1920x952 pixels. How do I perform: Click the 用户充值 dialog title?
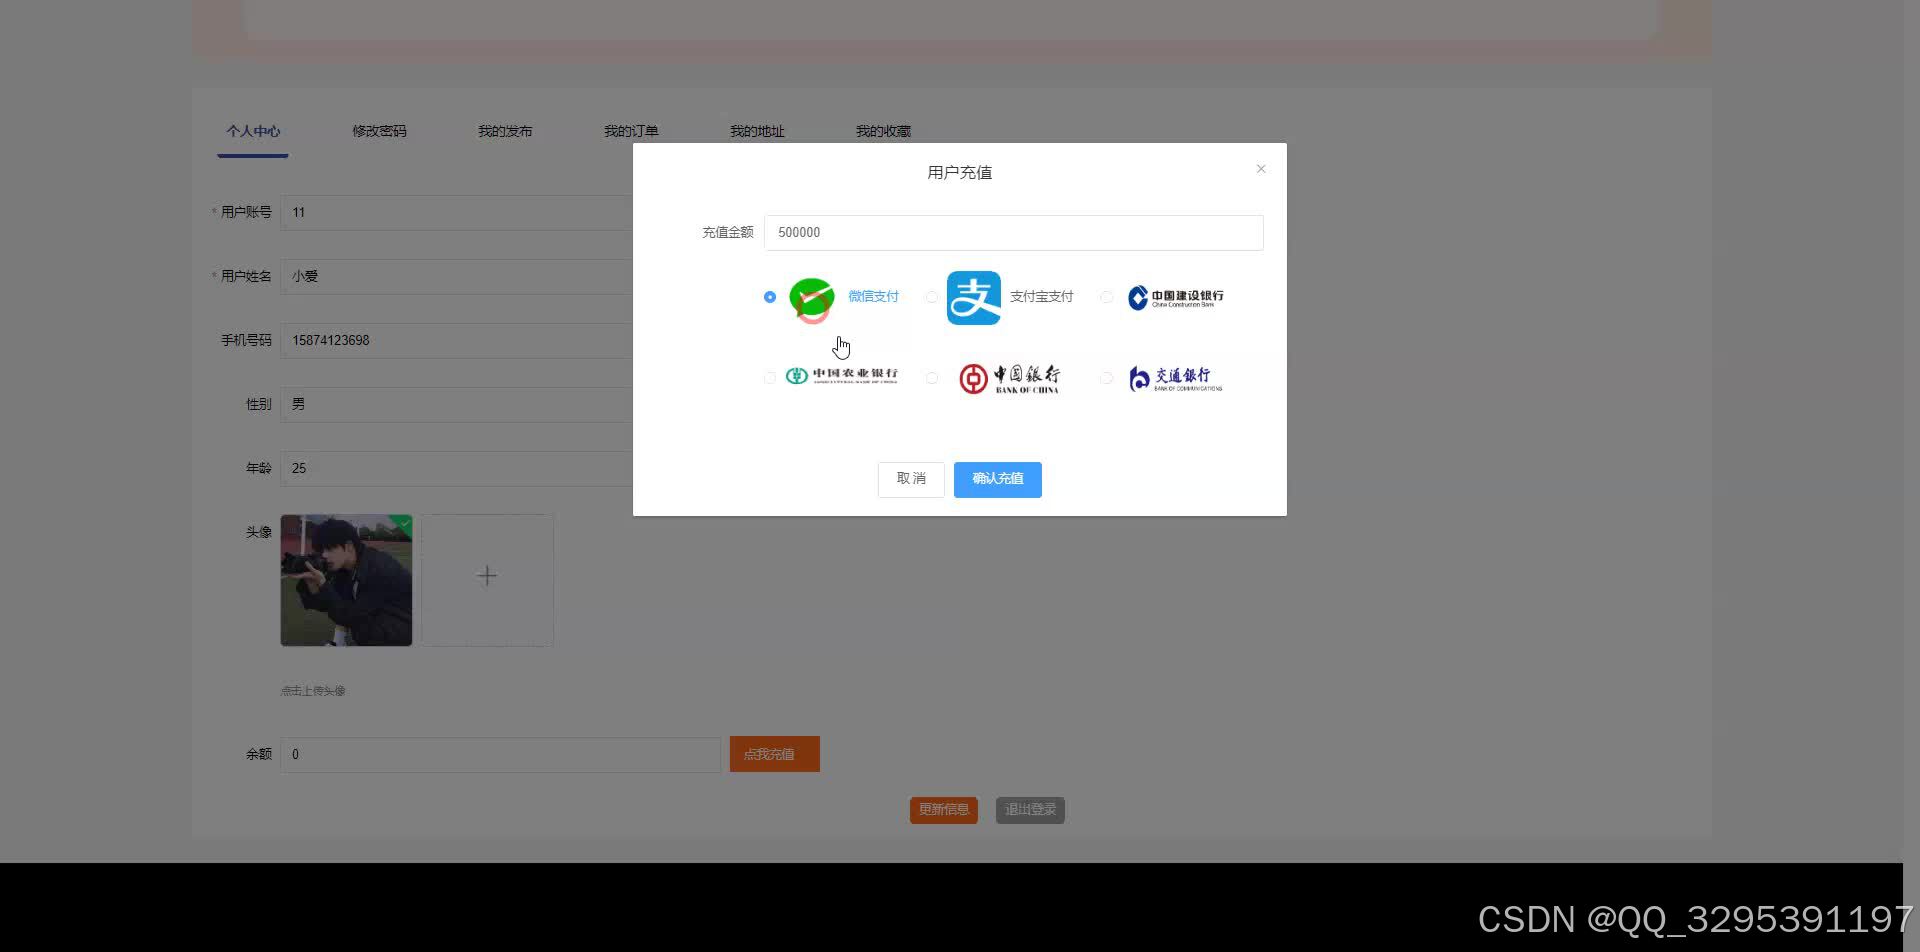[960, 173]
